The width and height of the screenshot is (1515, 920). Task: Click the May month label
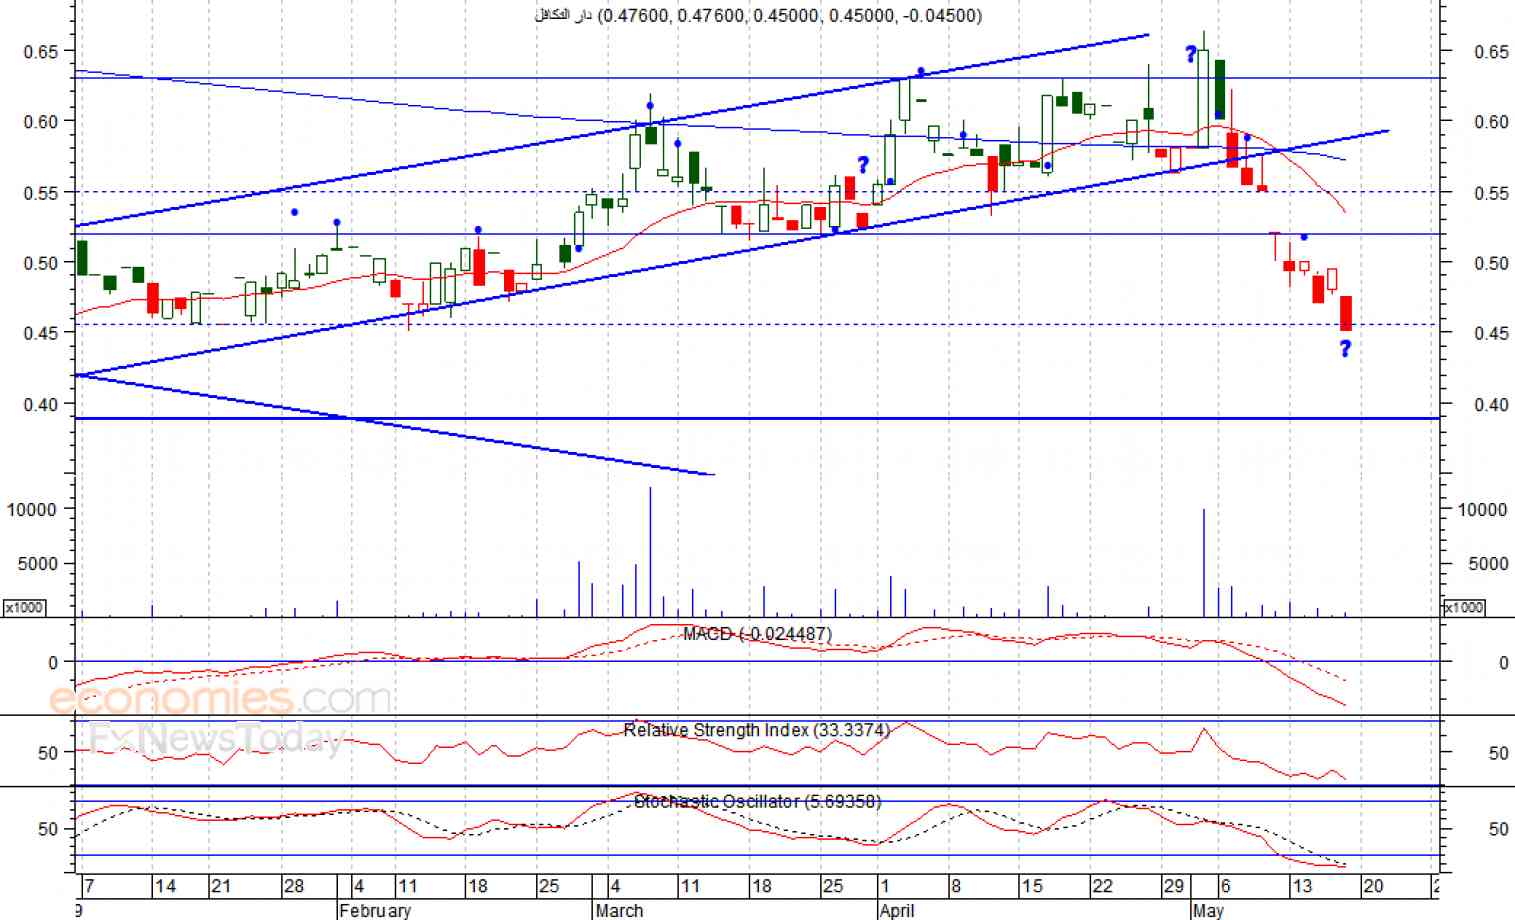click(1208, 910)
